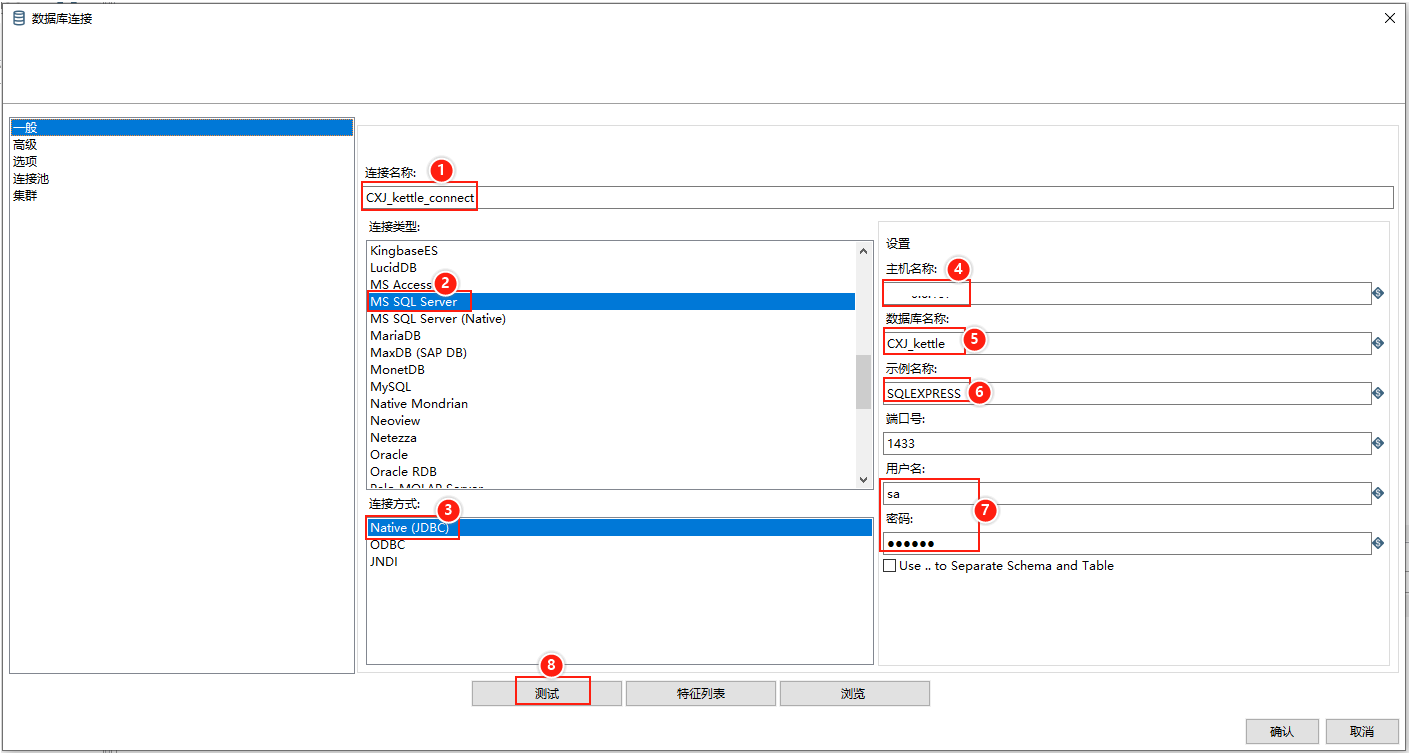Choose ODBC as the connection method

coord(386,544)
